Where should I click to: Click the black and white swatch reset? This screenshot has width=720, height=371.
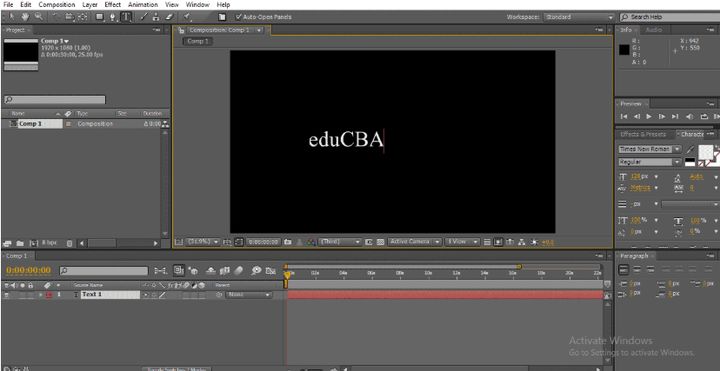coord(690,162)
